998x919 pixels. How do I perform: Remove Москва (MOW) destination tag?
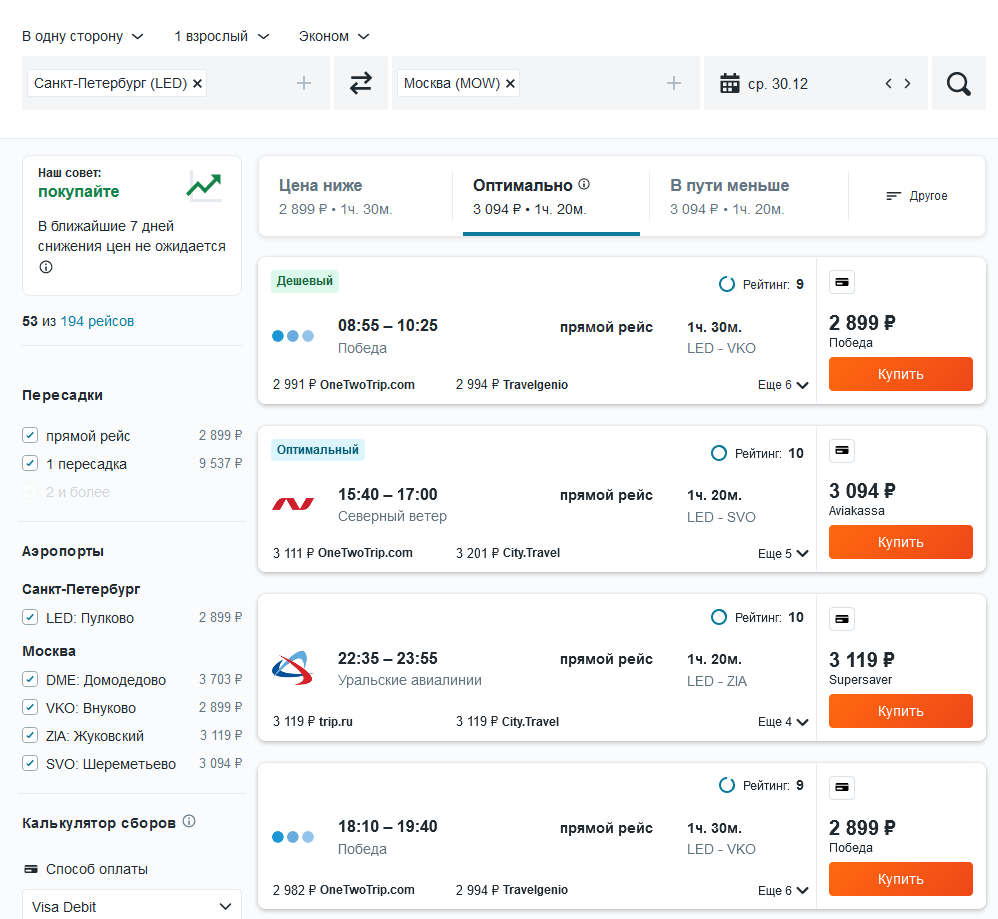[510, 83]
